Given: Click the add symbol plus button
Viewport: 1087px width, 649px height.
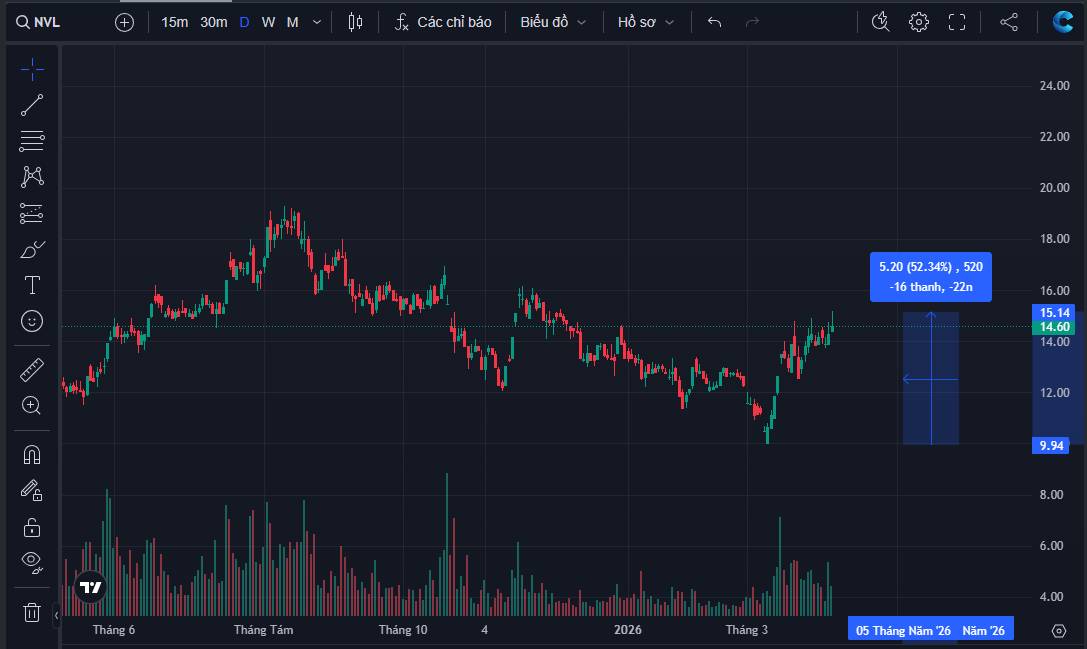Looking at the screenshot, I should pos(124,22).
